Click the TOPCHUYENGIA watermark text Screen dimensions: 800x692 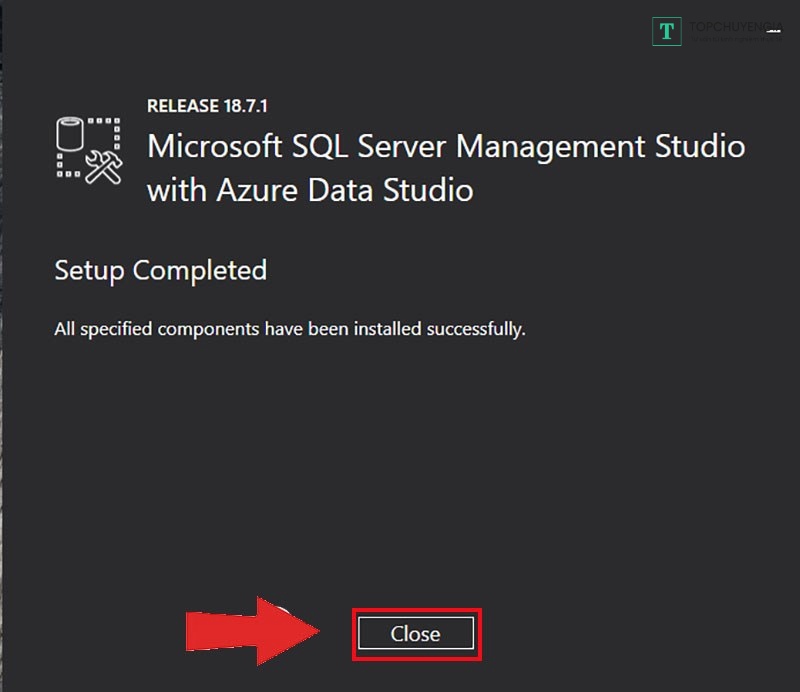(733, 28)
